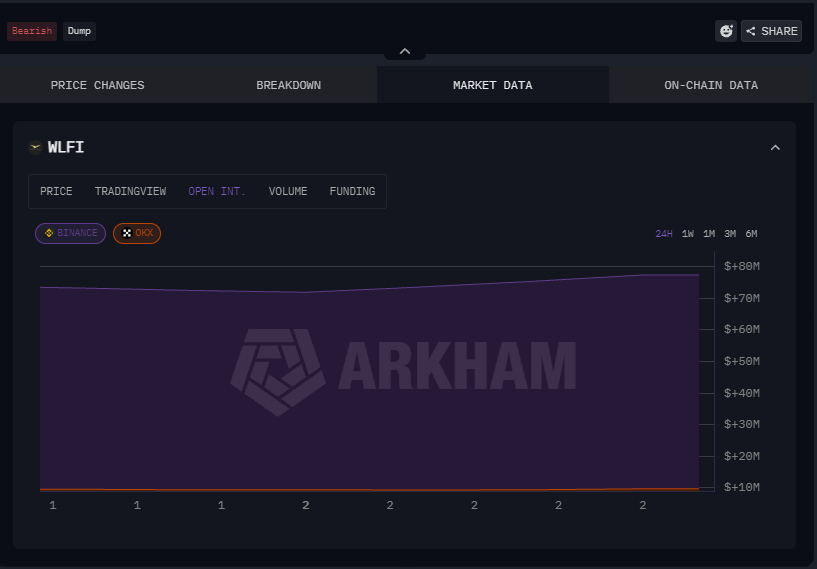
Task: Collapse the WLFI section chevron
Action: click(x=775, y=147)
